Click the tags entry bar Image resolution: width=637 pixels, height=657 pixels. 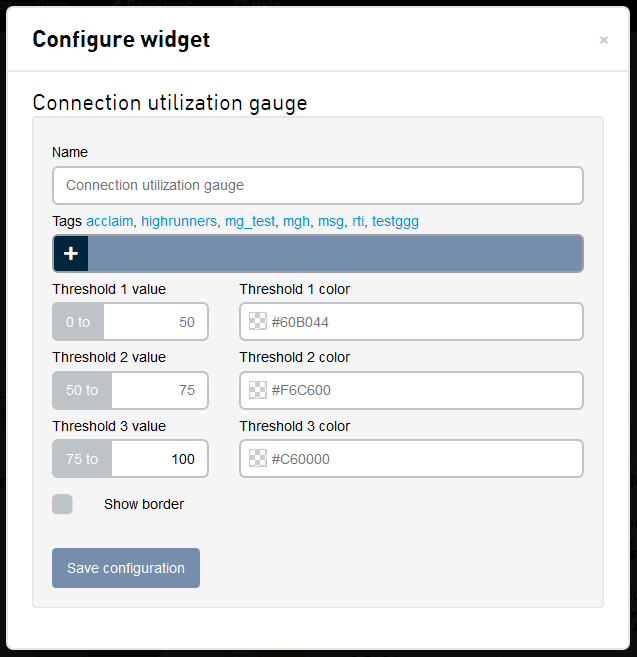335,254
